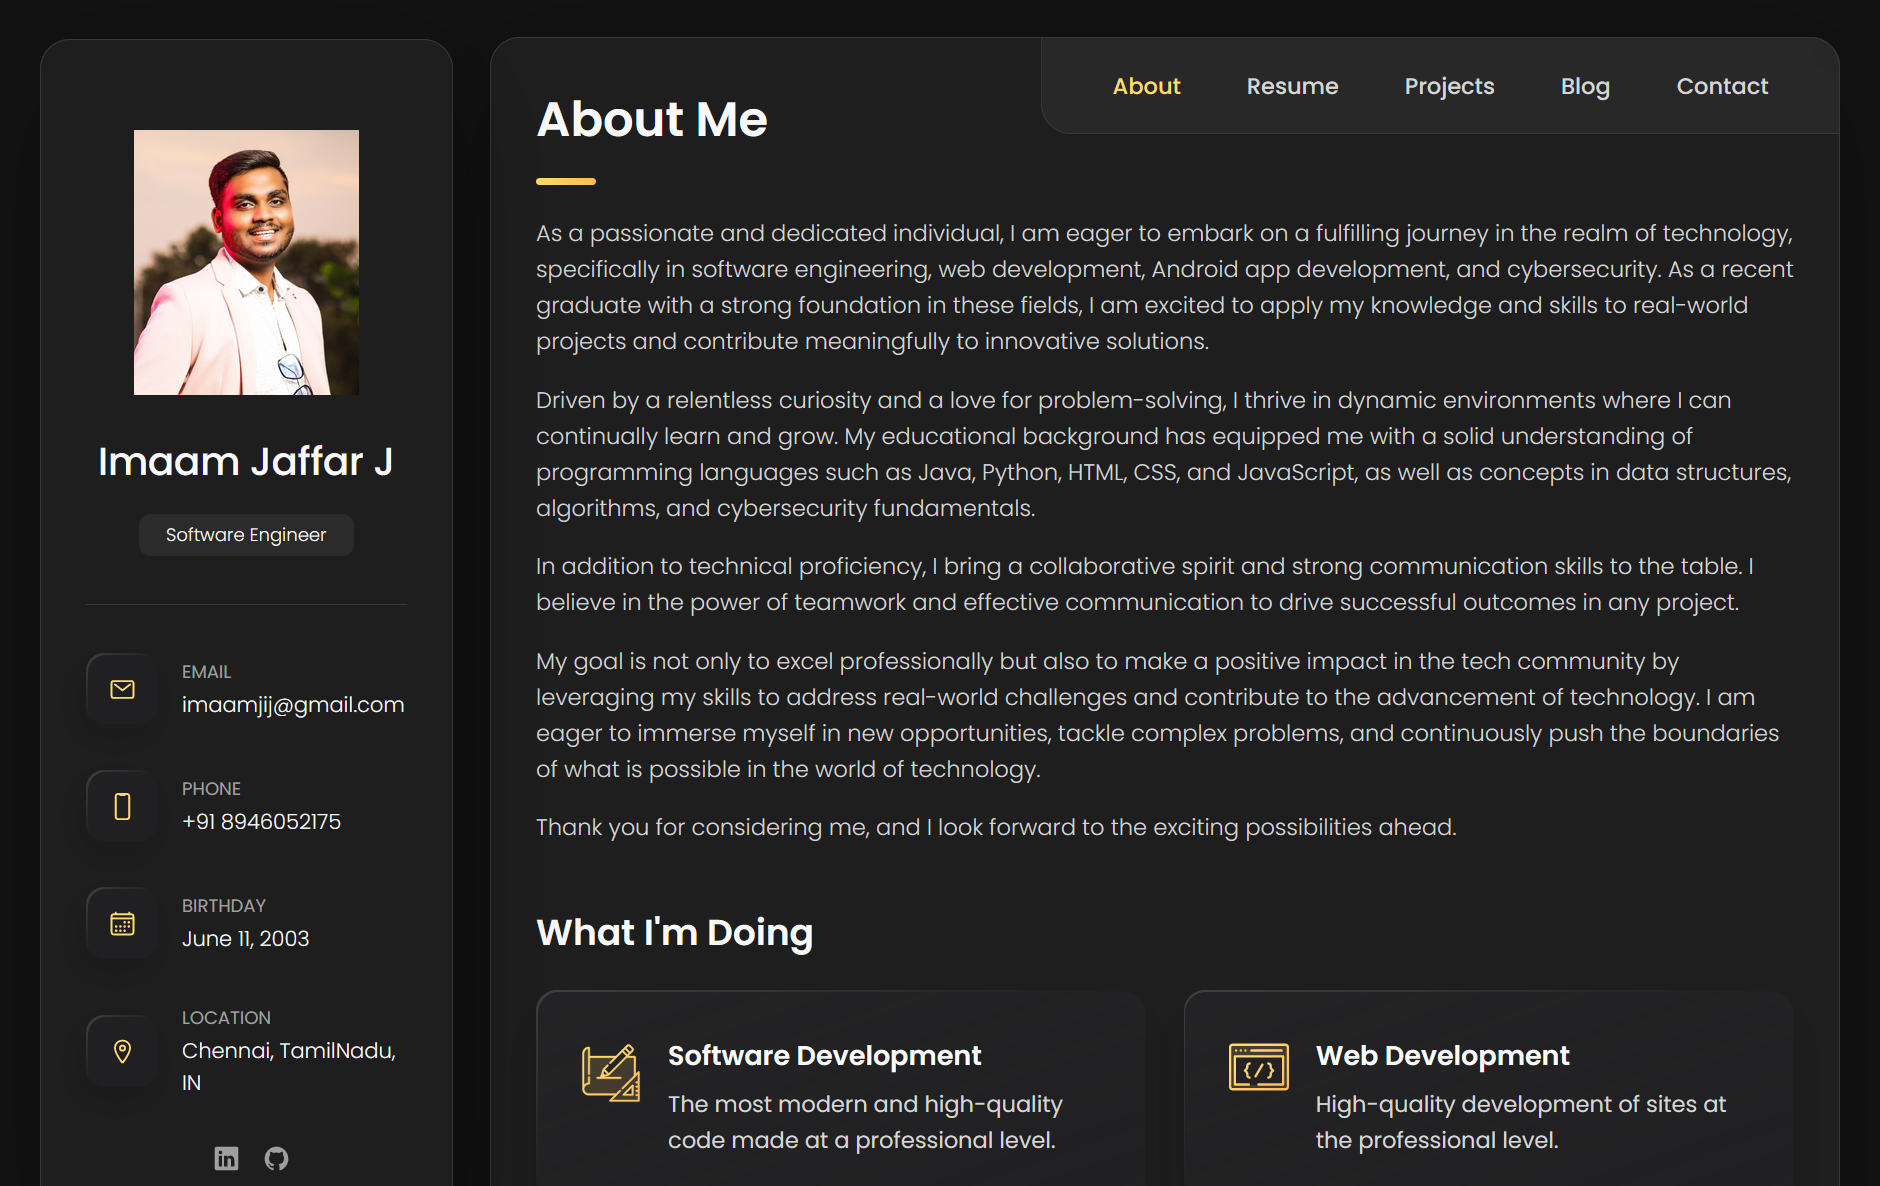Click the yellow divider under About Me
This screenshot has height=1186, width=1880.
[566, 181]
